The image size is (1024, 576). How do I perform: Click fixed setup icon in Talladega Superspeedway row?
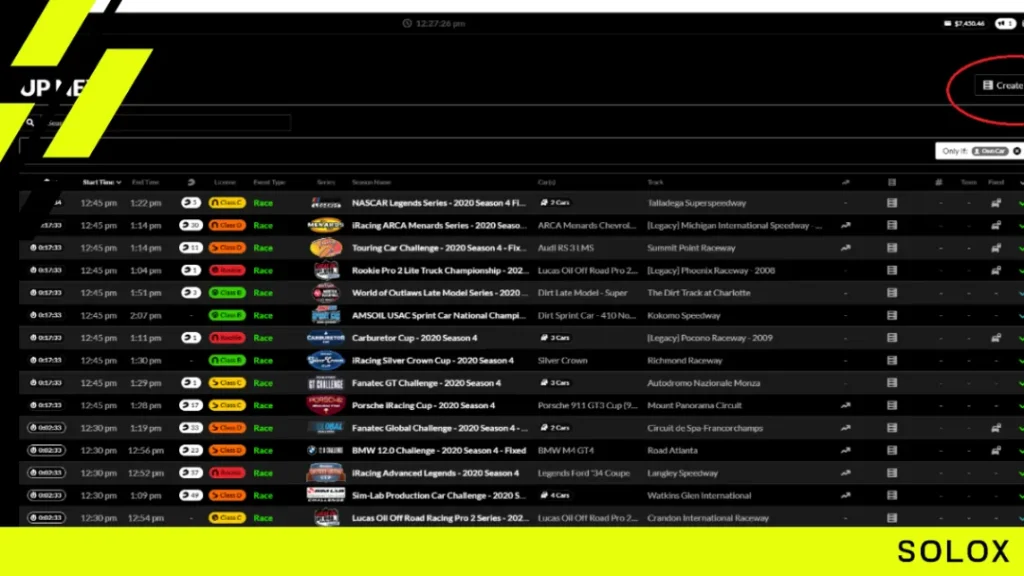pyautogui.click(x=996, y=203)
